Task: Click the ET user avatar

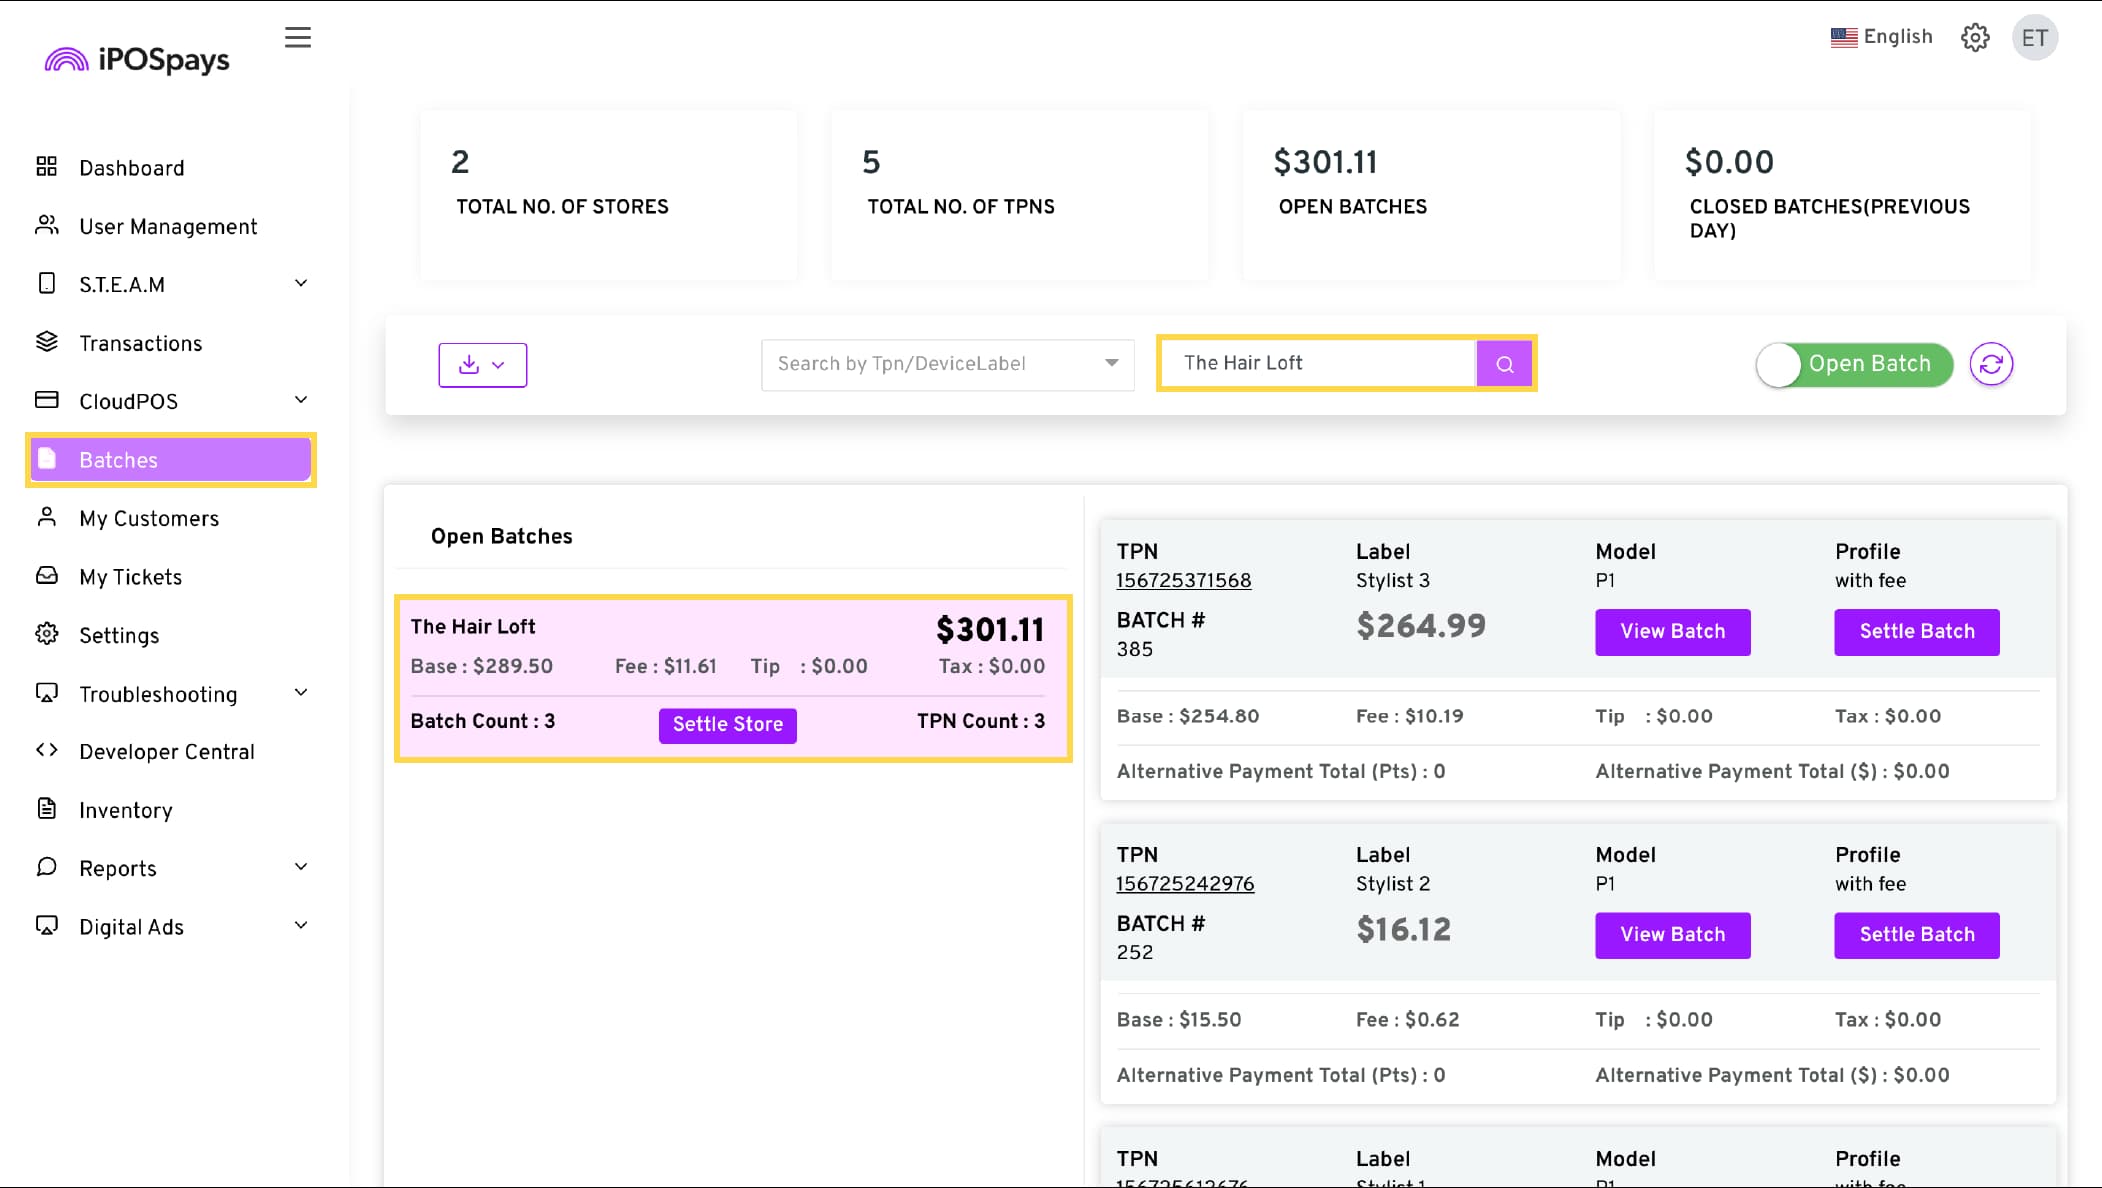Action: point(2034,38)
